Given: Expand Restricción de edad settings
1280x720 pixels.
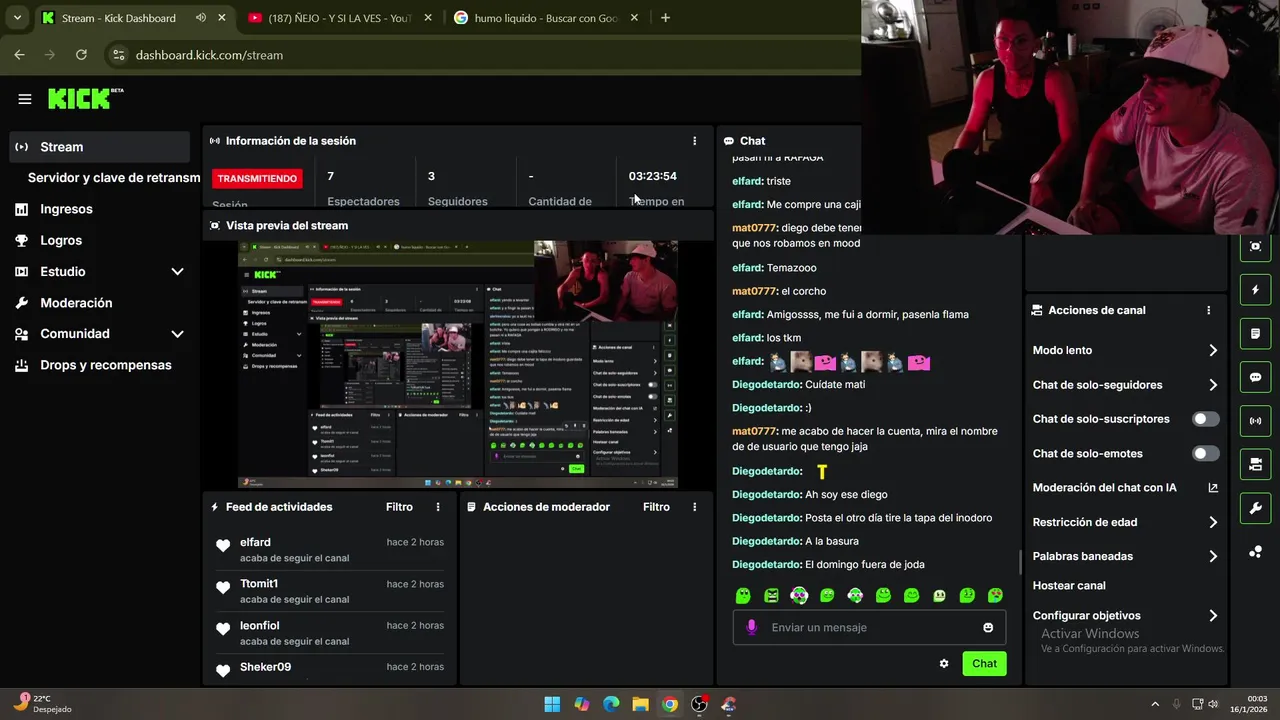Looking at the screenshot, I should click(1126, 522).
